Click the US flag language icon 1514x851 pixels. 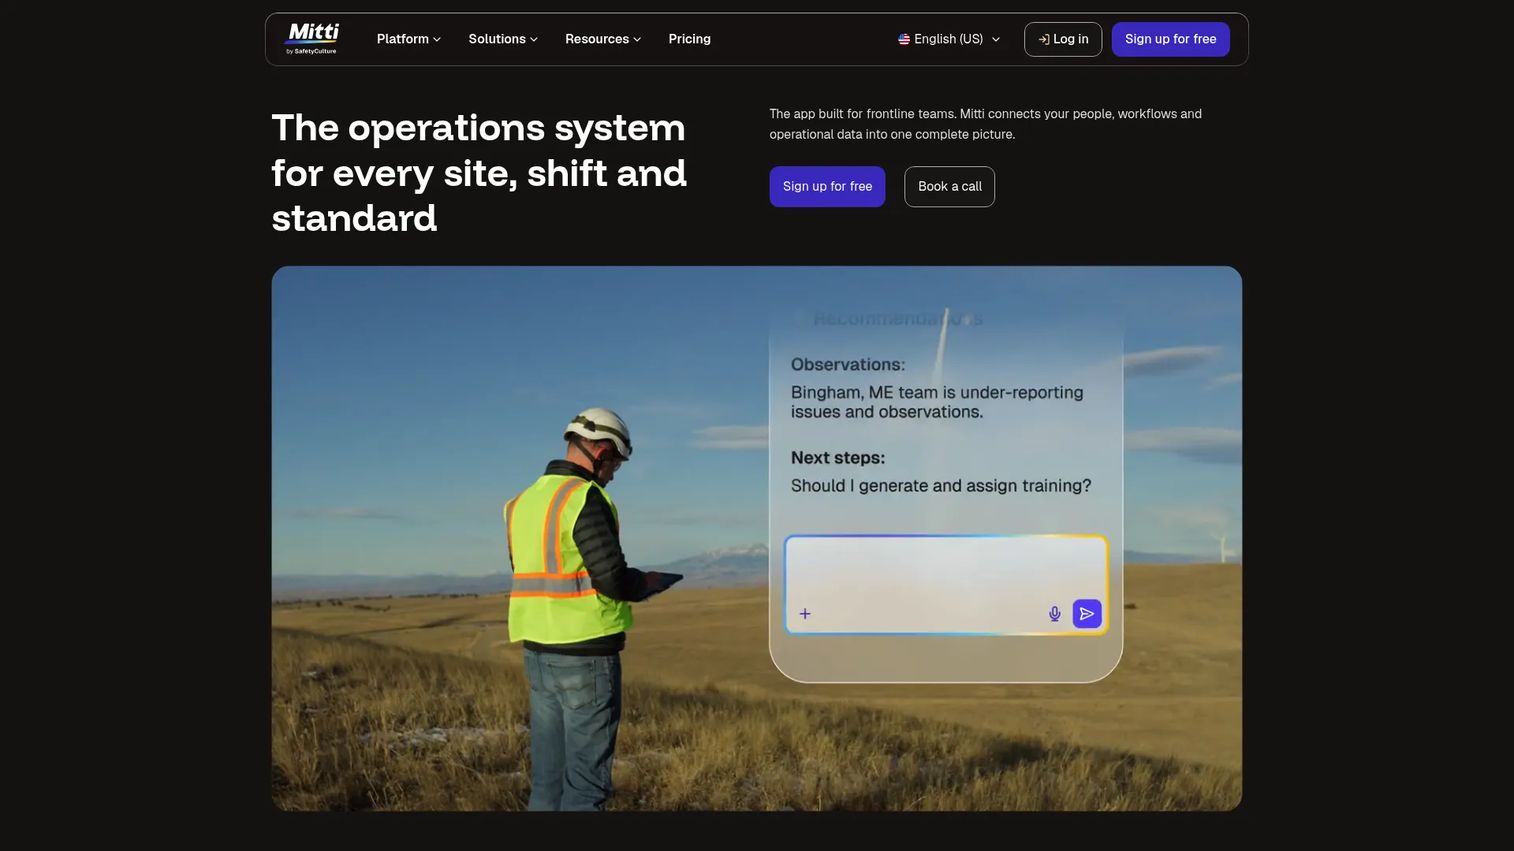[904, 39]
